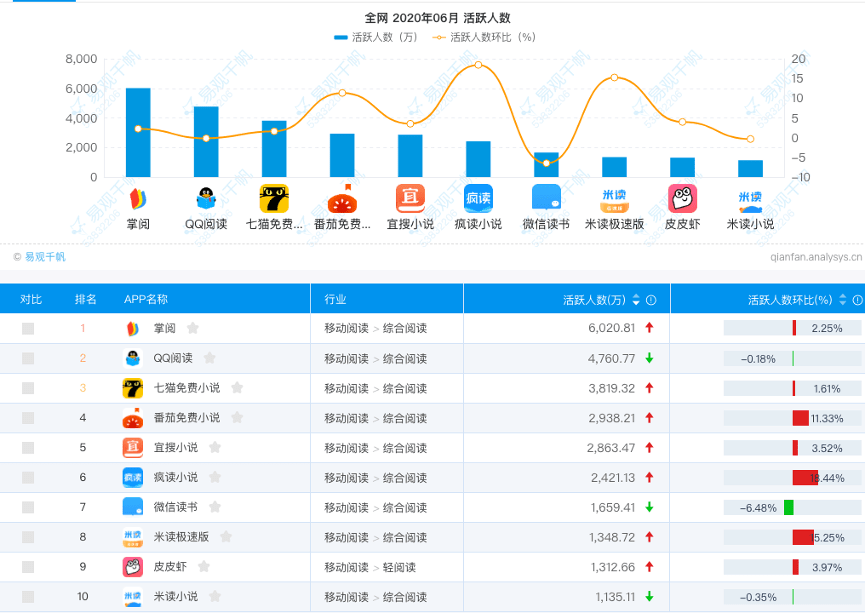Image resolution: width=866 pixels, height=614 pixels.
Task: Tick the compare checkbox for QQ阅读
Action: (x=28, y=358)
